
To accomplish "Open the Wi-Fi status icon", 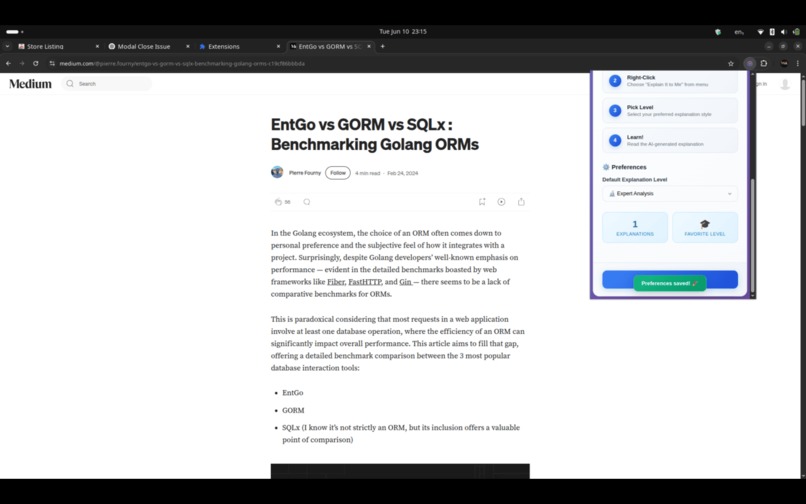I will (x=760, y=32).
